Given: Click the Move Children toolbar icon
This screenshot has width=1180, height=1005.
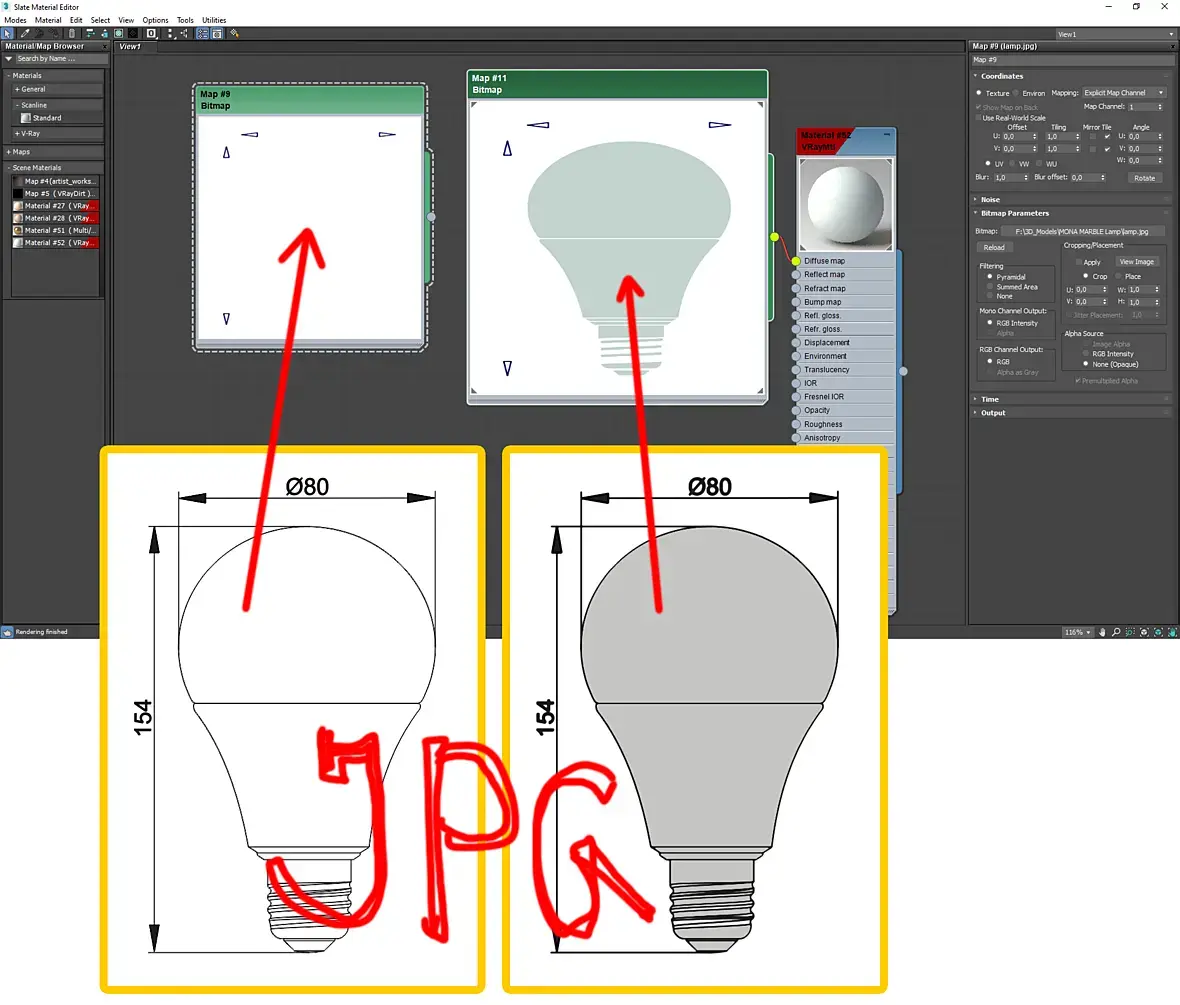Looking at the screenshot, I should [90, 33].
